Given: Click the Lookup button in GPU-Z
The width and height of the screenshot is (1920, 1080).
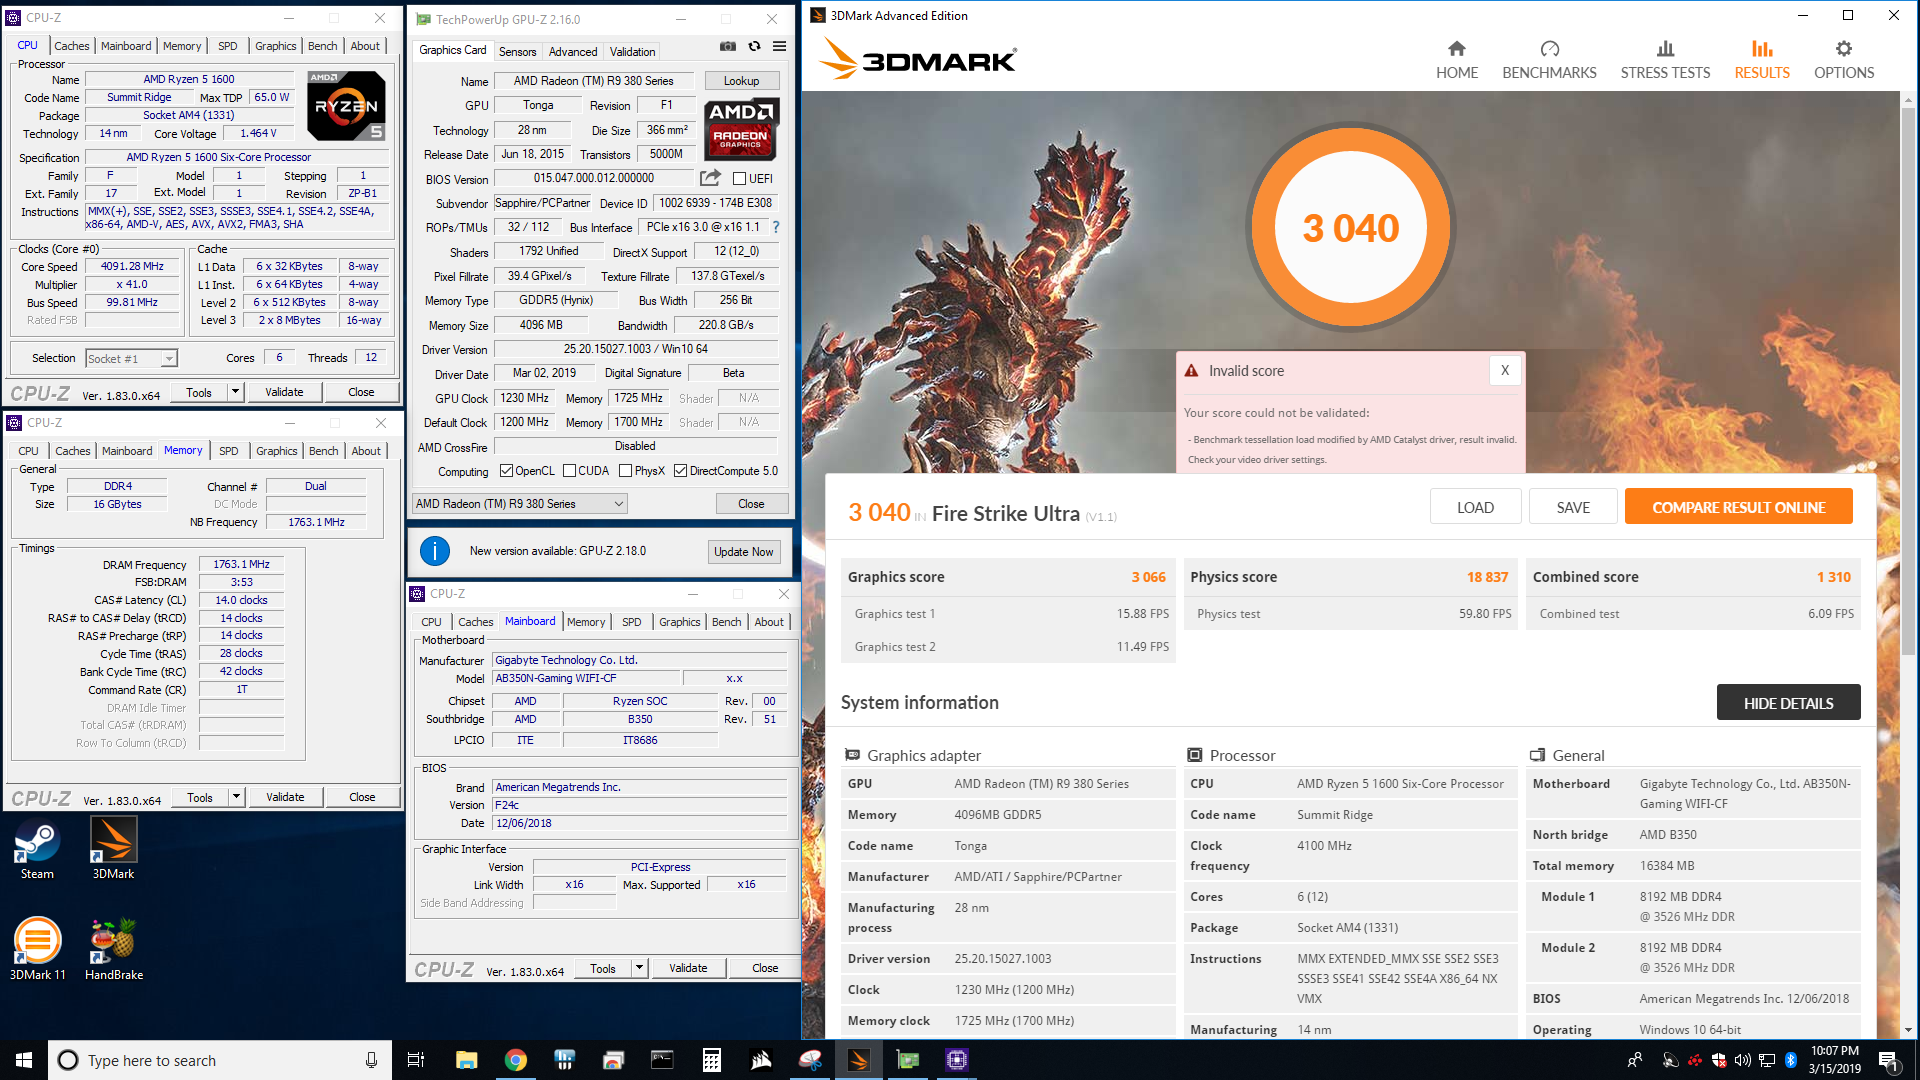Looking at the screenshot, I should pos(741,81).
